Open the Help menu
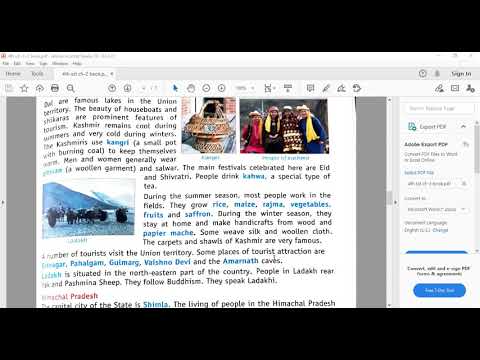This screenshot has width=480, height=360. [77, 63]
